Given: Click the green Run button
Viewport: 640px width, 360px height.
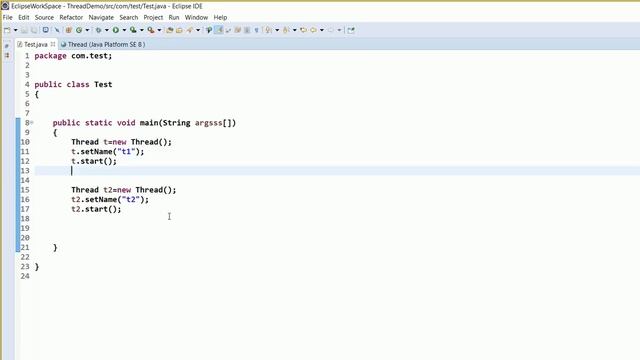Looking at the screenshot, I should pyautogui.click(x=116, y=30).
